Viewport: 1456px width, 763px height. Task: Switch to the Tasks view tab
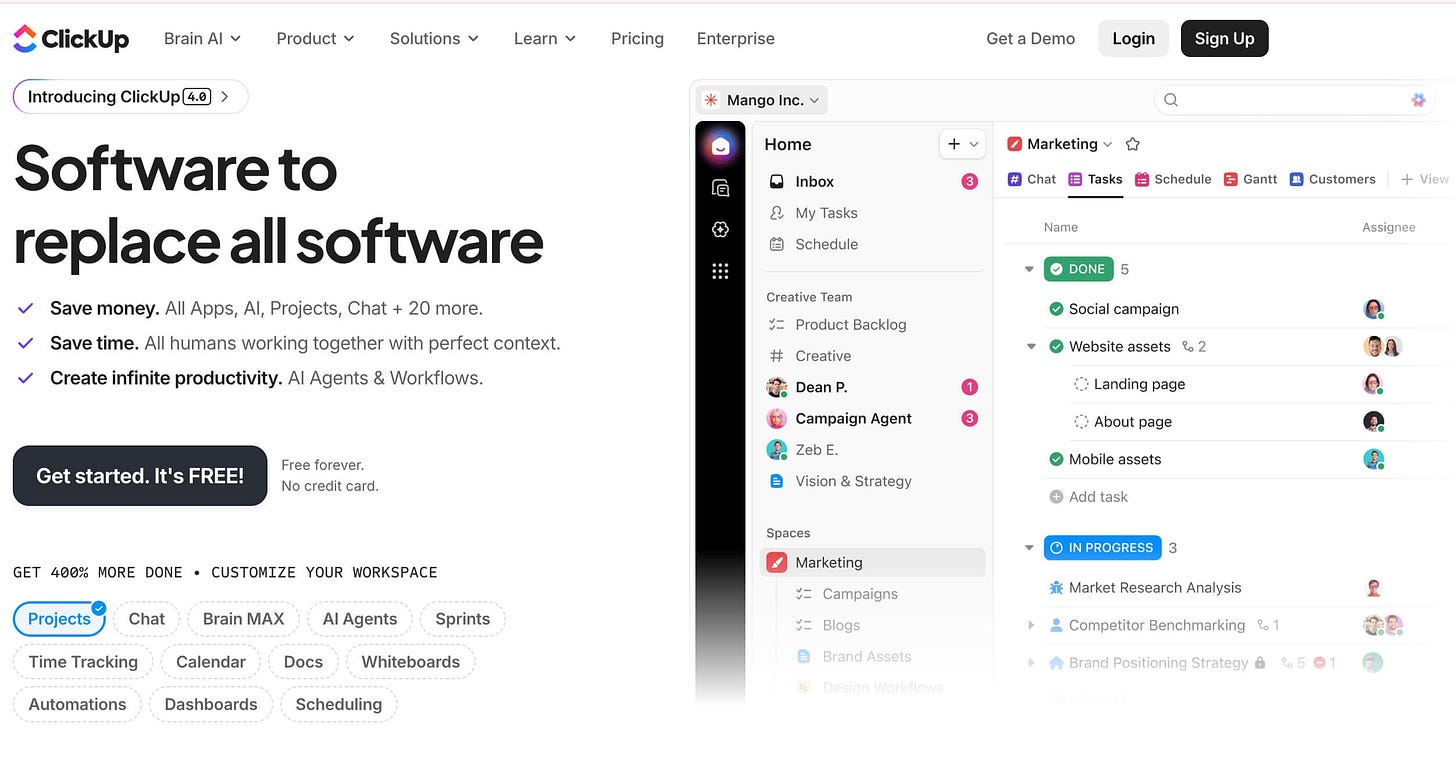(1096, 179)
